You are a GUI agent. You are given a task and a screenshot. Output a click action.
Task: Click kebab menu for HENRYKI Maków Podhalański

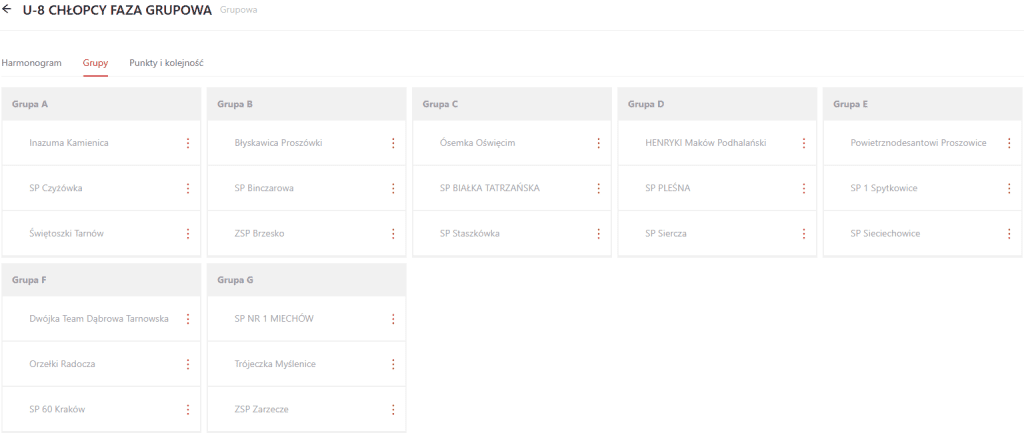(x=803, y=143)
